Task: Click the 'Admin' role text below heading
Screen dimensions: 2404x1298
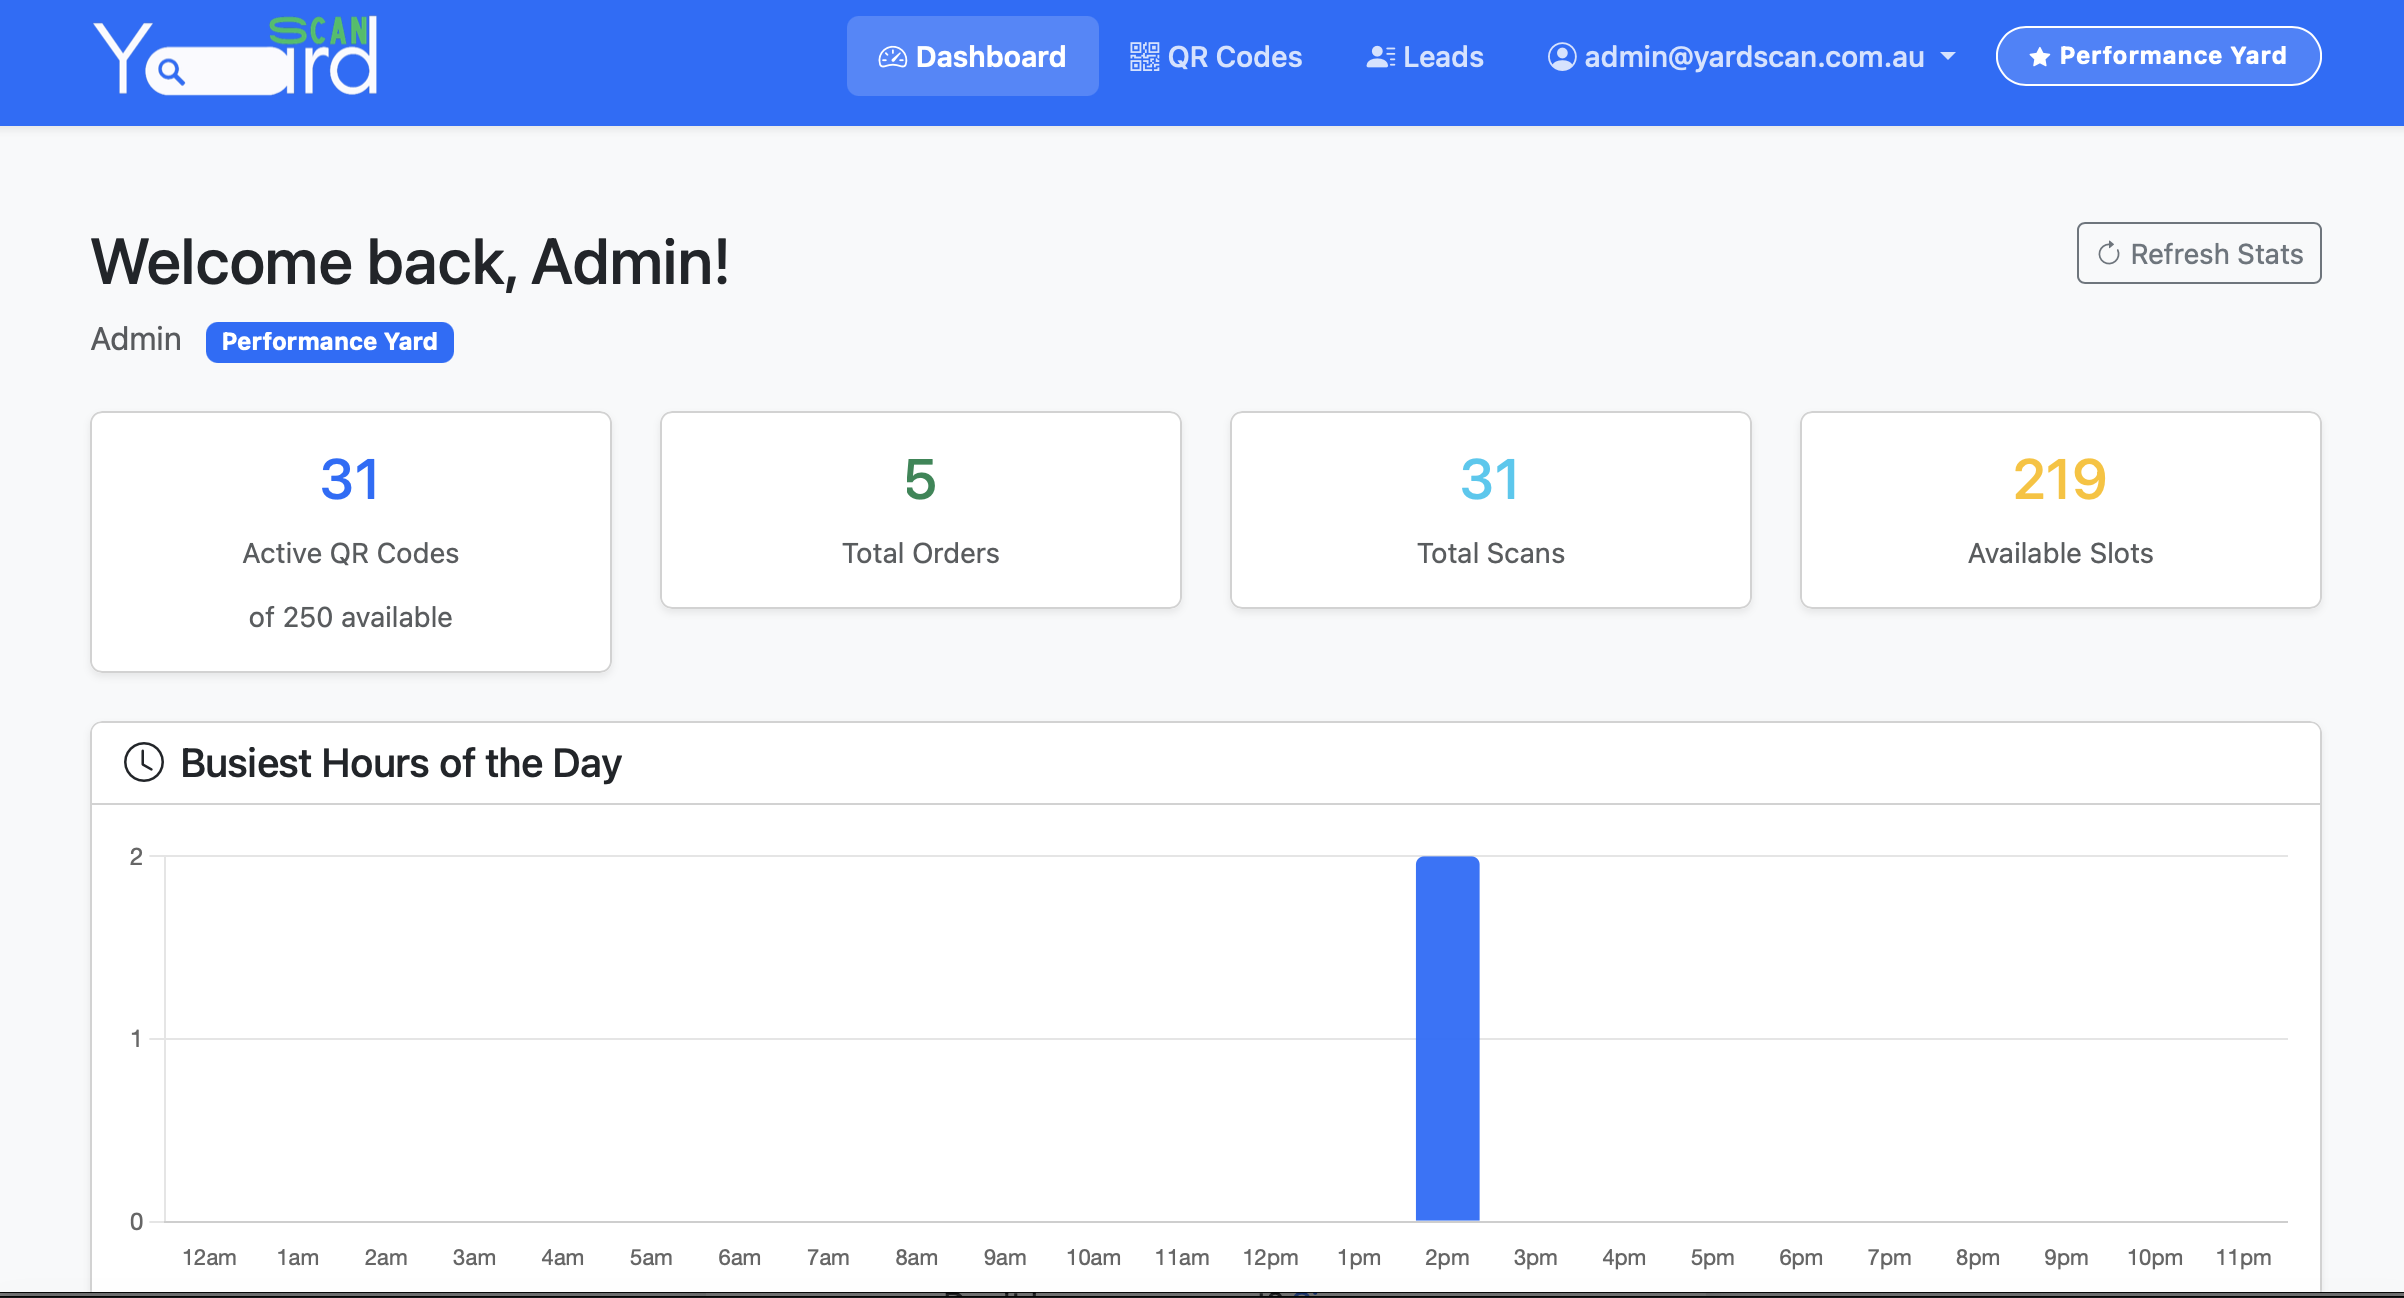Action: (136, 339)
